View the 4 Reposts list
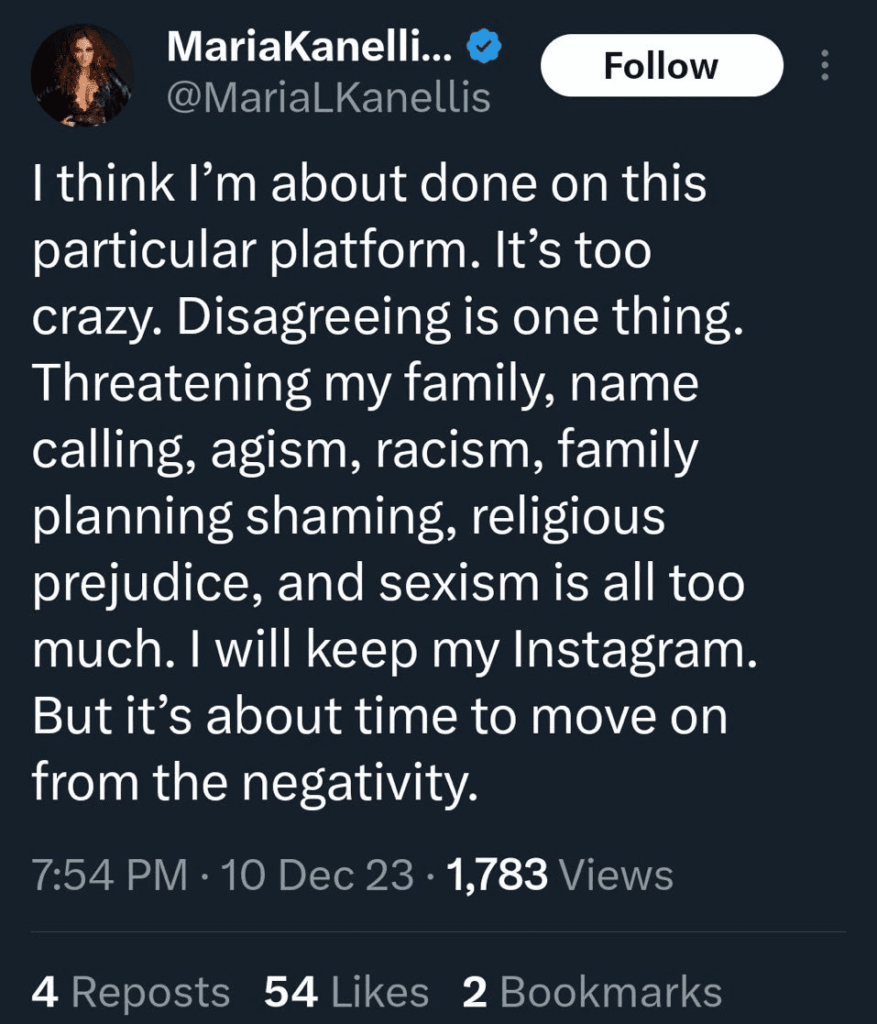The image size is (877, 1024). pyautogui.click(x=131, y=992)
